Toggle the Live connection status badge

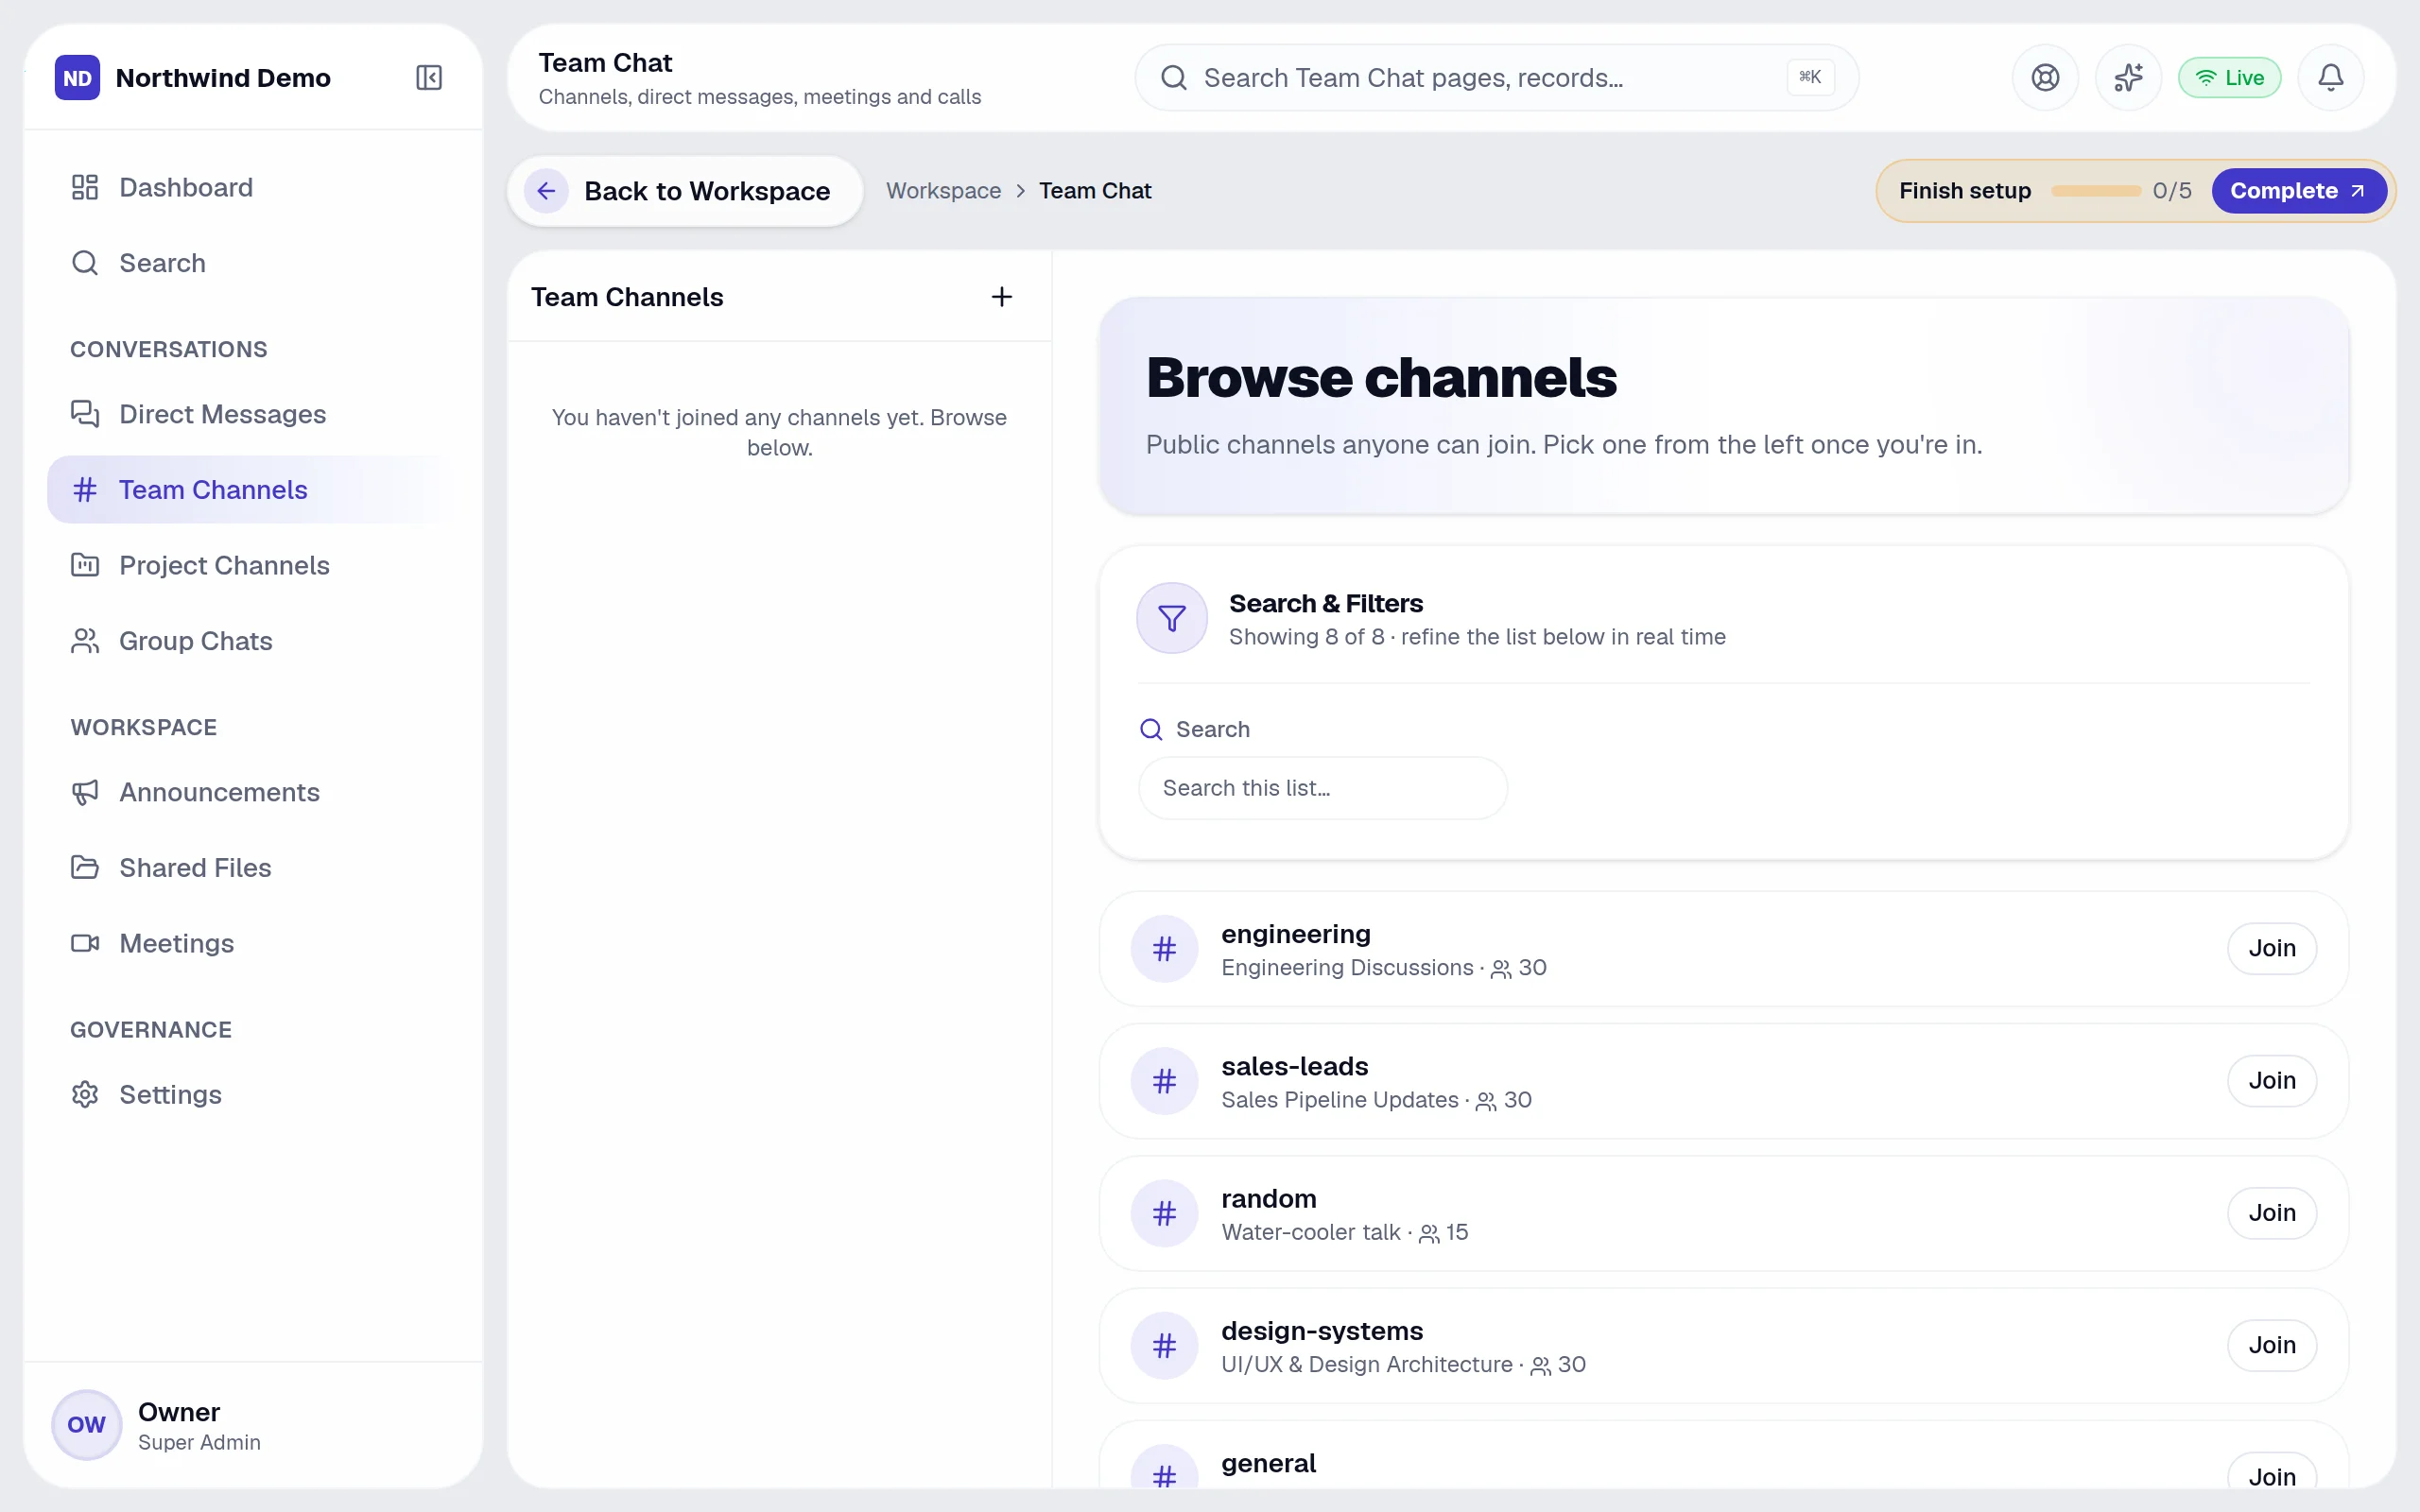coord(2229,77)
